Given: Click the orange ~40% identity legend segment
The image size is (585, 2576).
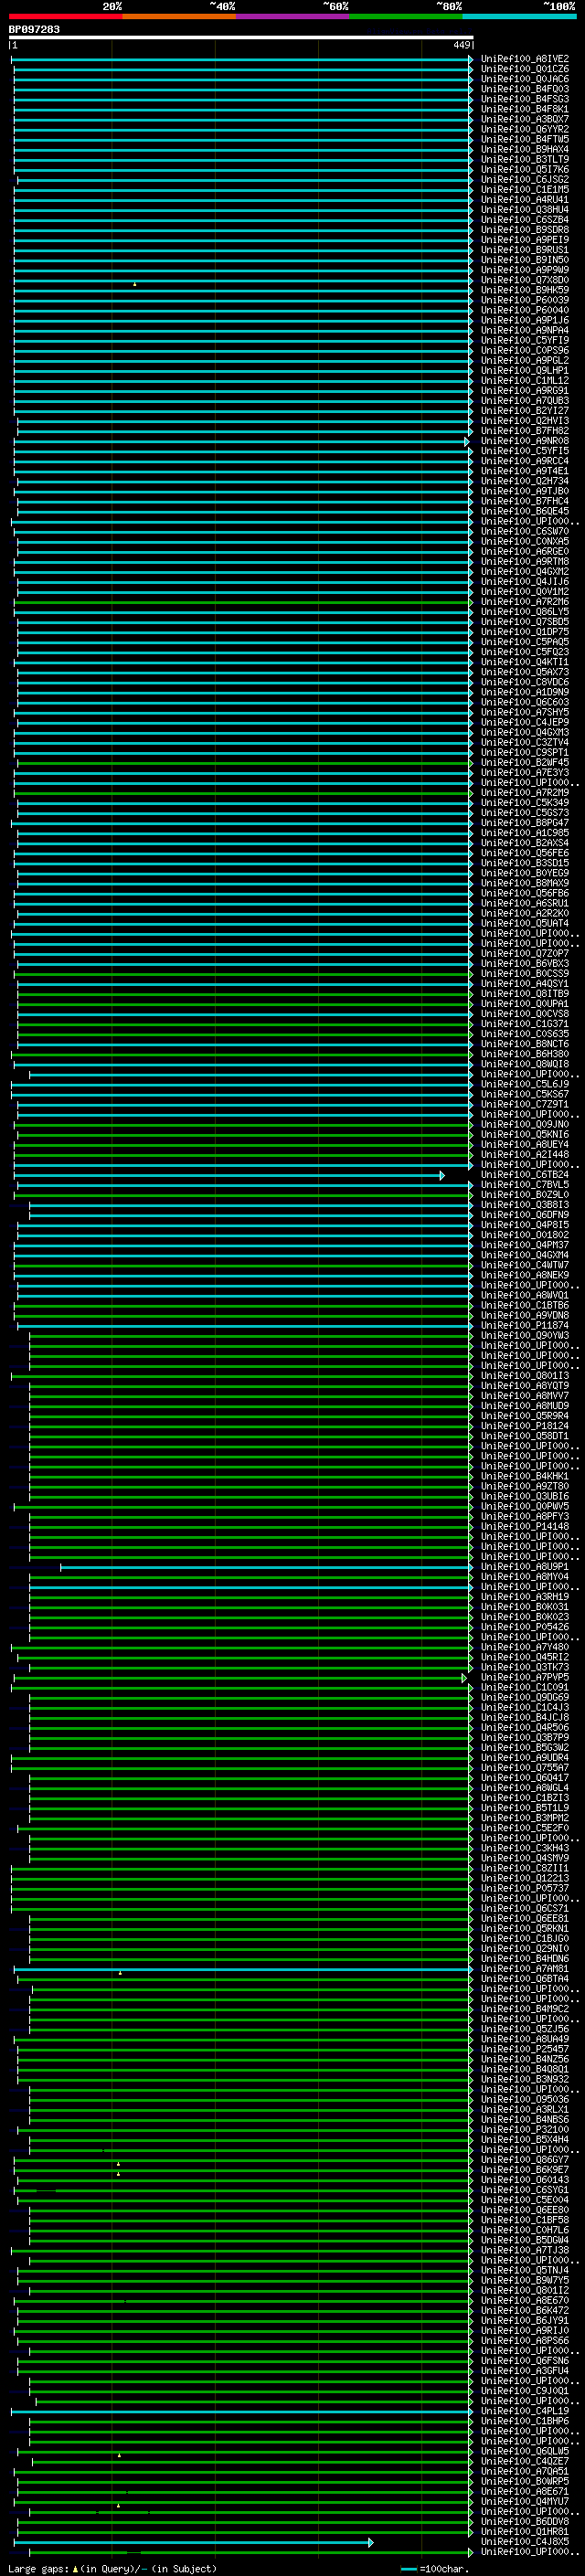Looking at the screenshot, I should point(179,16).
